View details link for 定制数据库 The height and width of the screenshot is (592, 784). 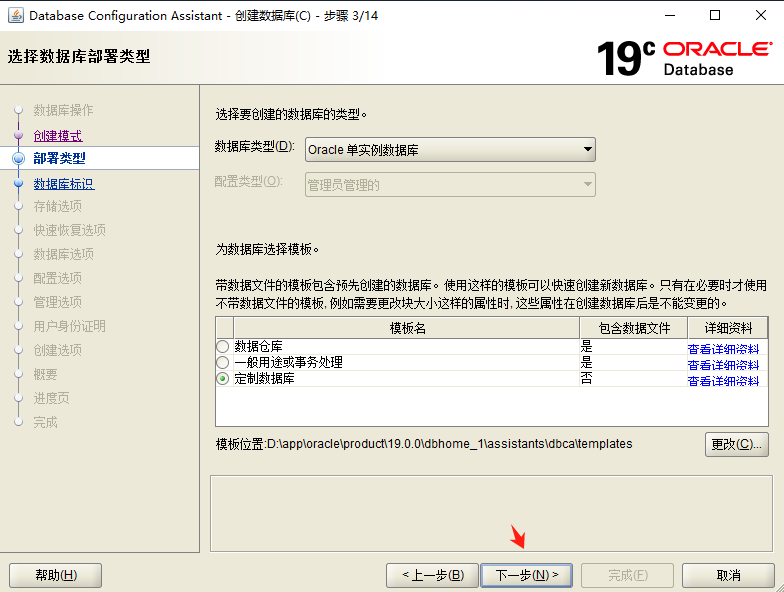723,380
